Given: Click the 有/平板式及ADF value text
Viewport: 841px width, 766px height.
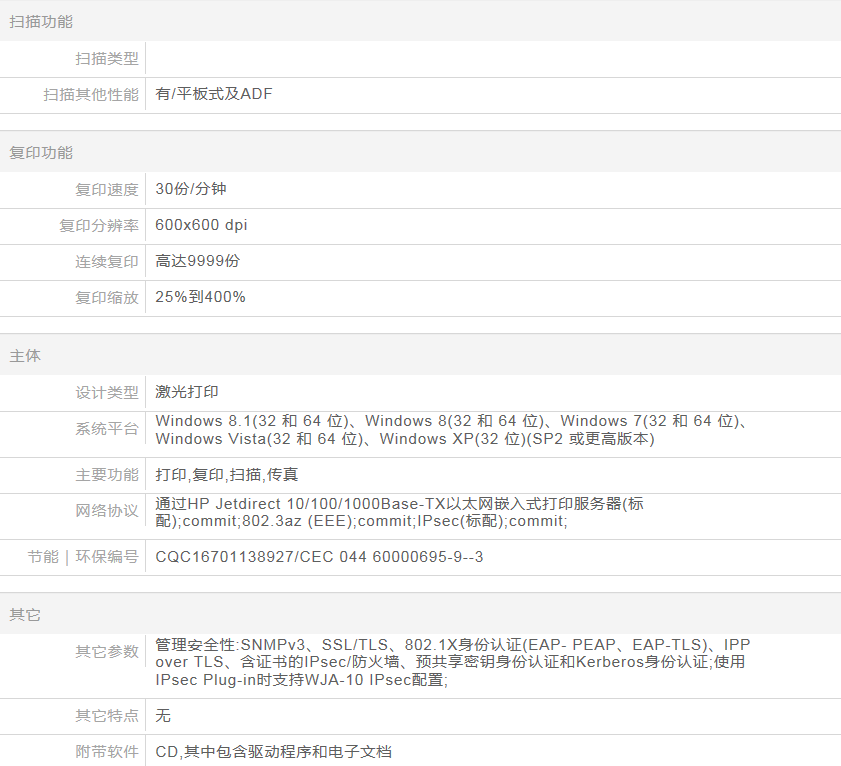Looking at the screenshot, I should (214, 94).
